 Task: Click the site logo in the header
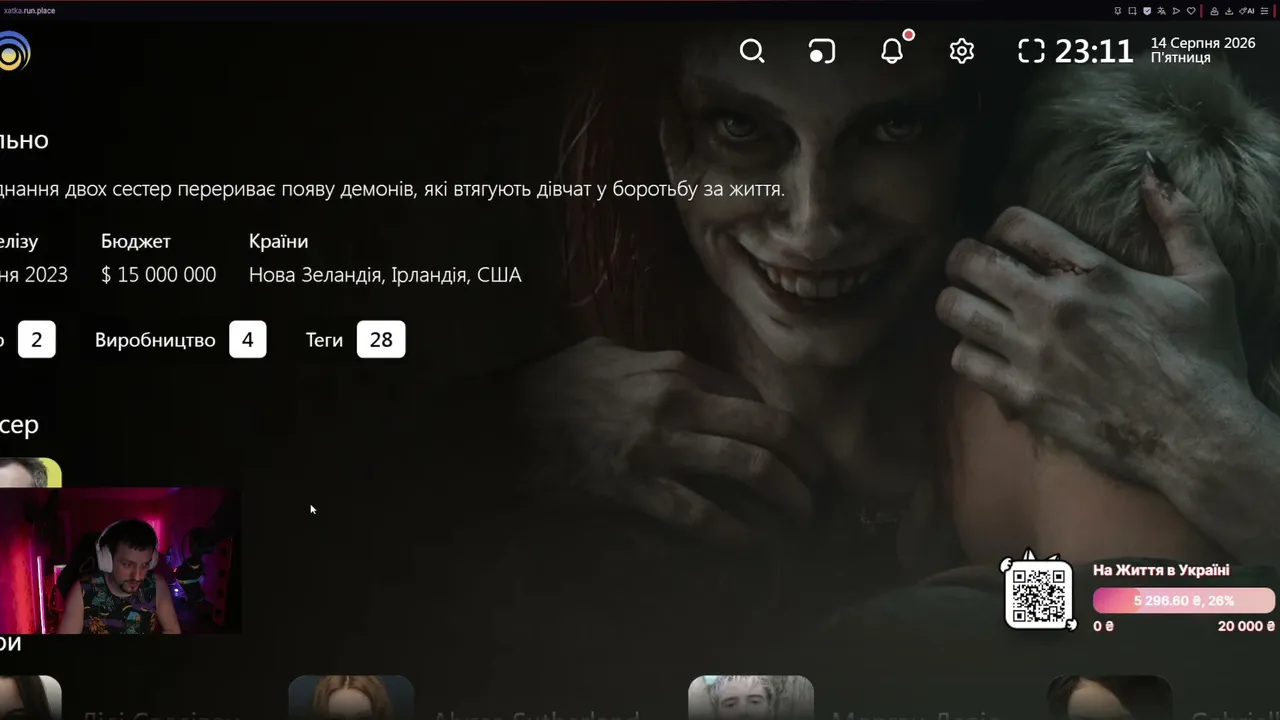pyautogui.click(x=15, y=51)
